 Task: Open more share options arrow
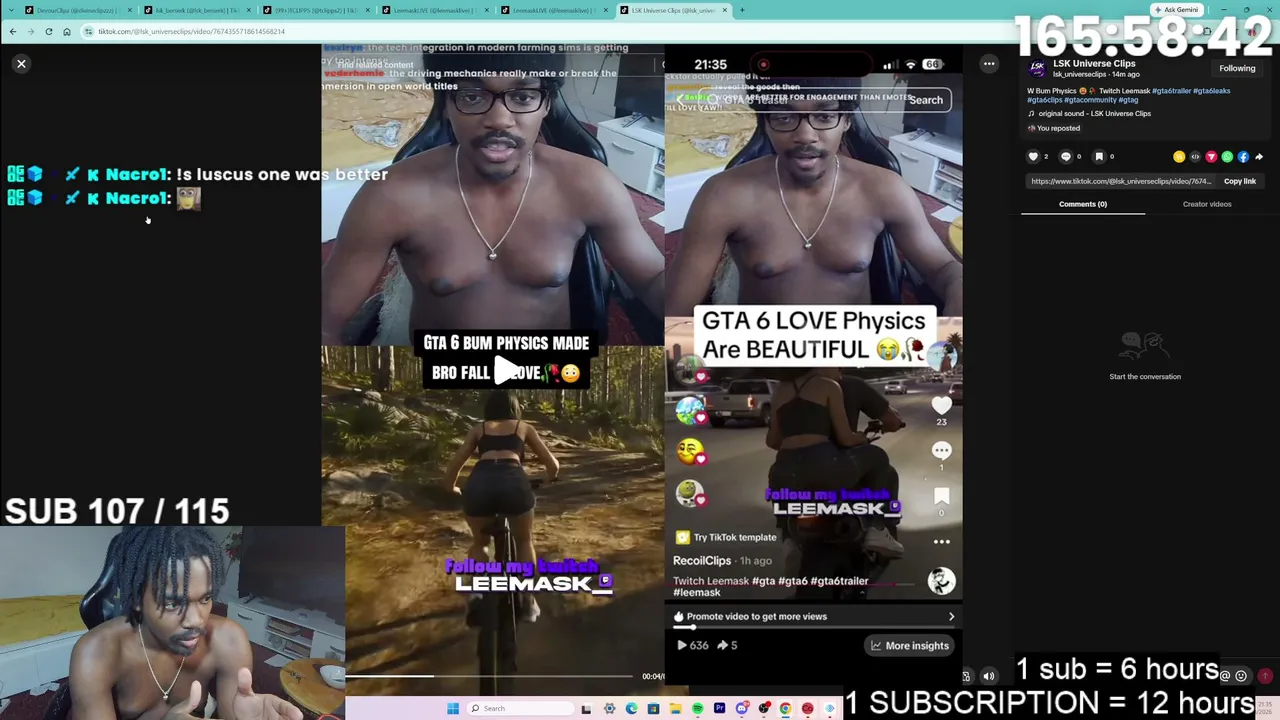click(1259, 157)
